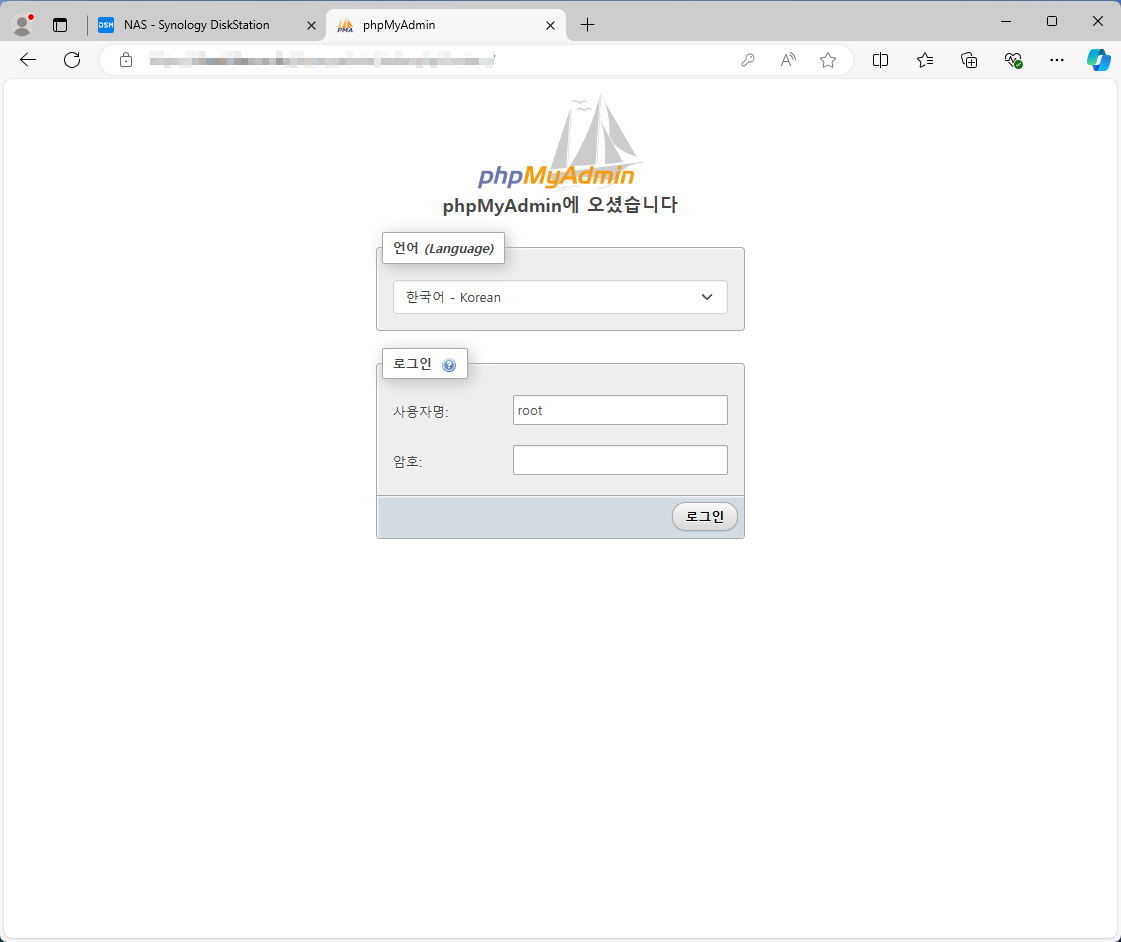
Task: Click the '암호:' label
Action: pyautogui.click(x=408, y=462)
